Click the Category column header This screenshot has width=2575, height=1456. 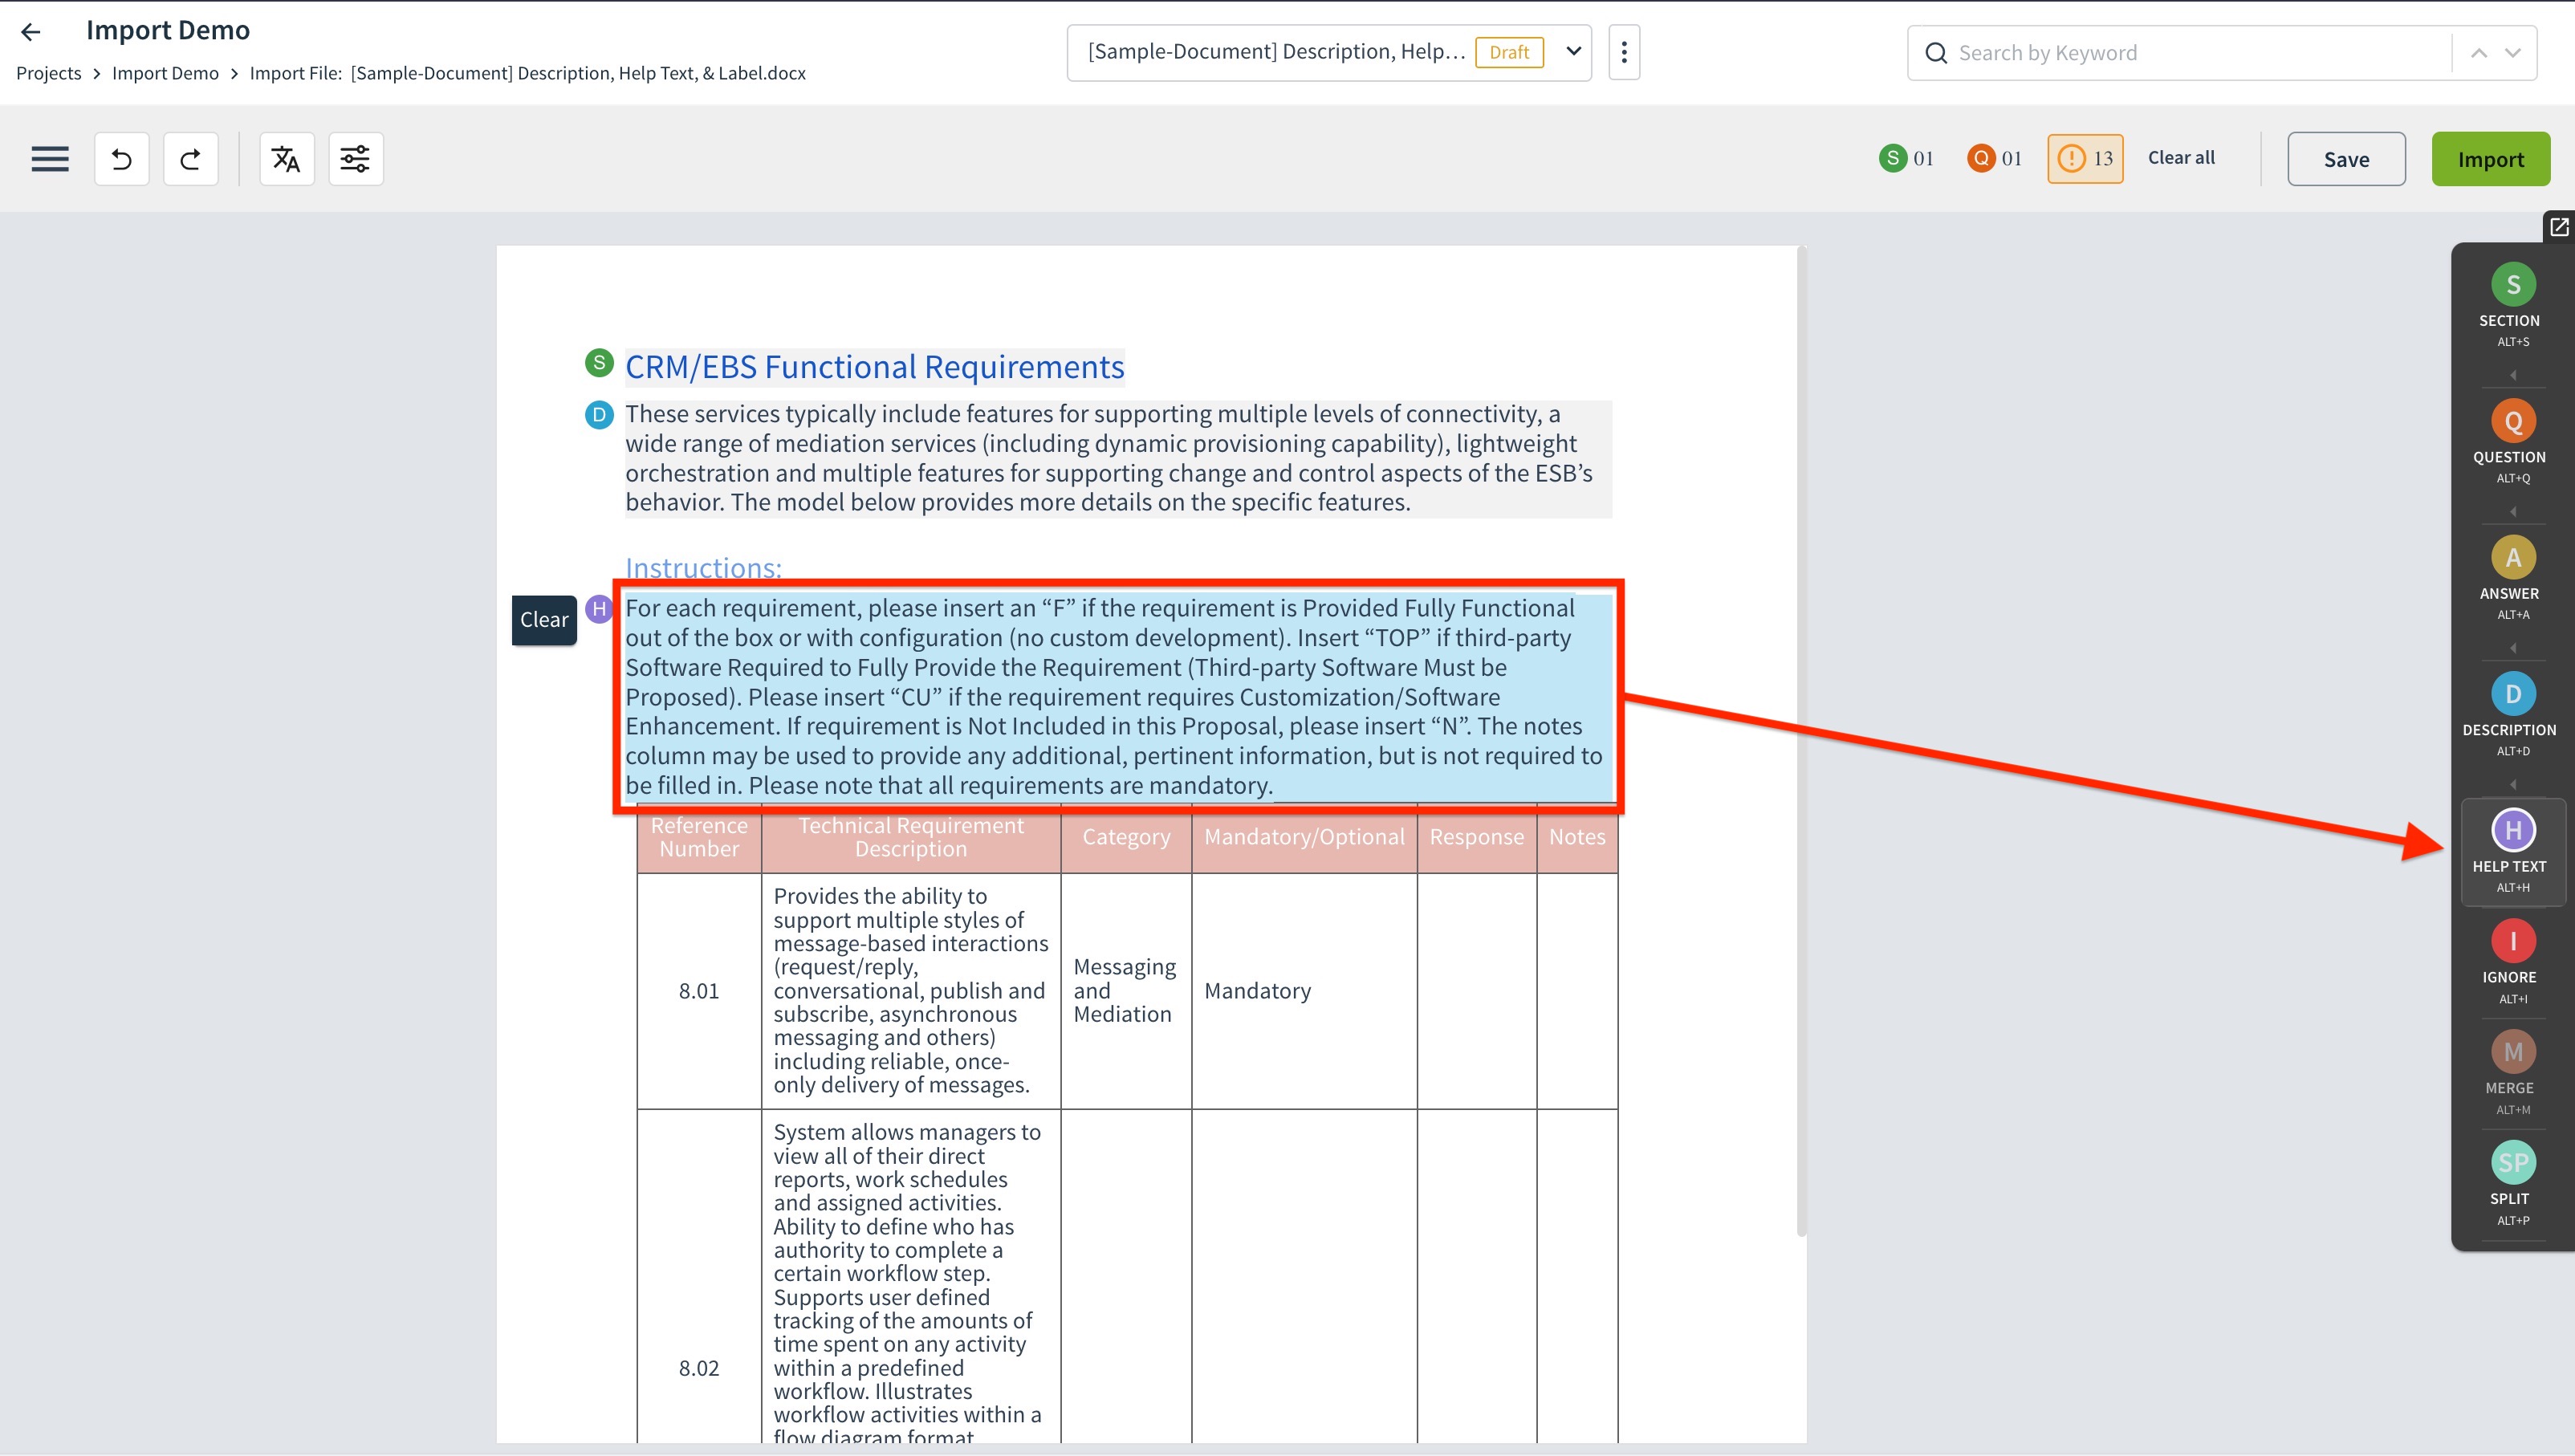pyautogui.click(x=1126, y=837)
